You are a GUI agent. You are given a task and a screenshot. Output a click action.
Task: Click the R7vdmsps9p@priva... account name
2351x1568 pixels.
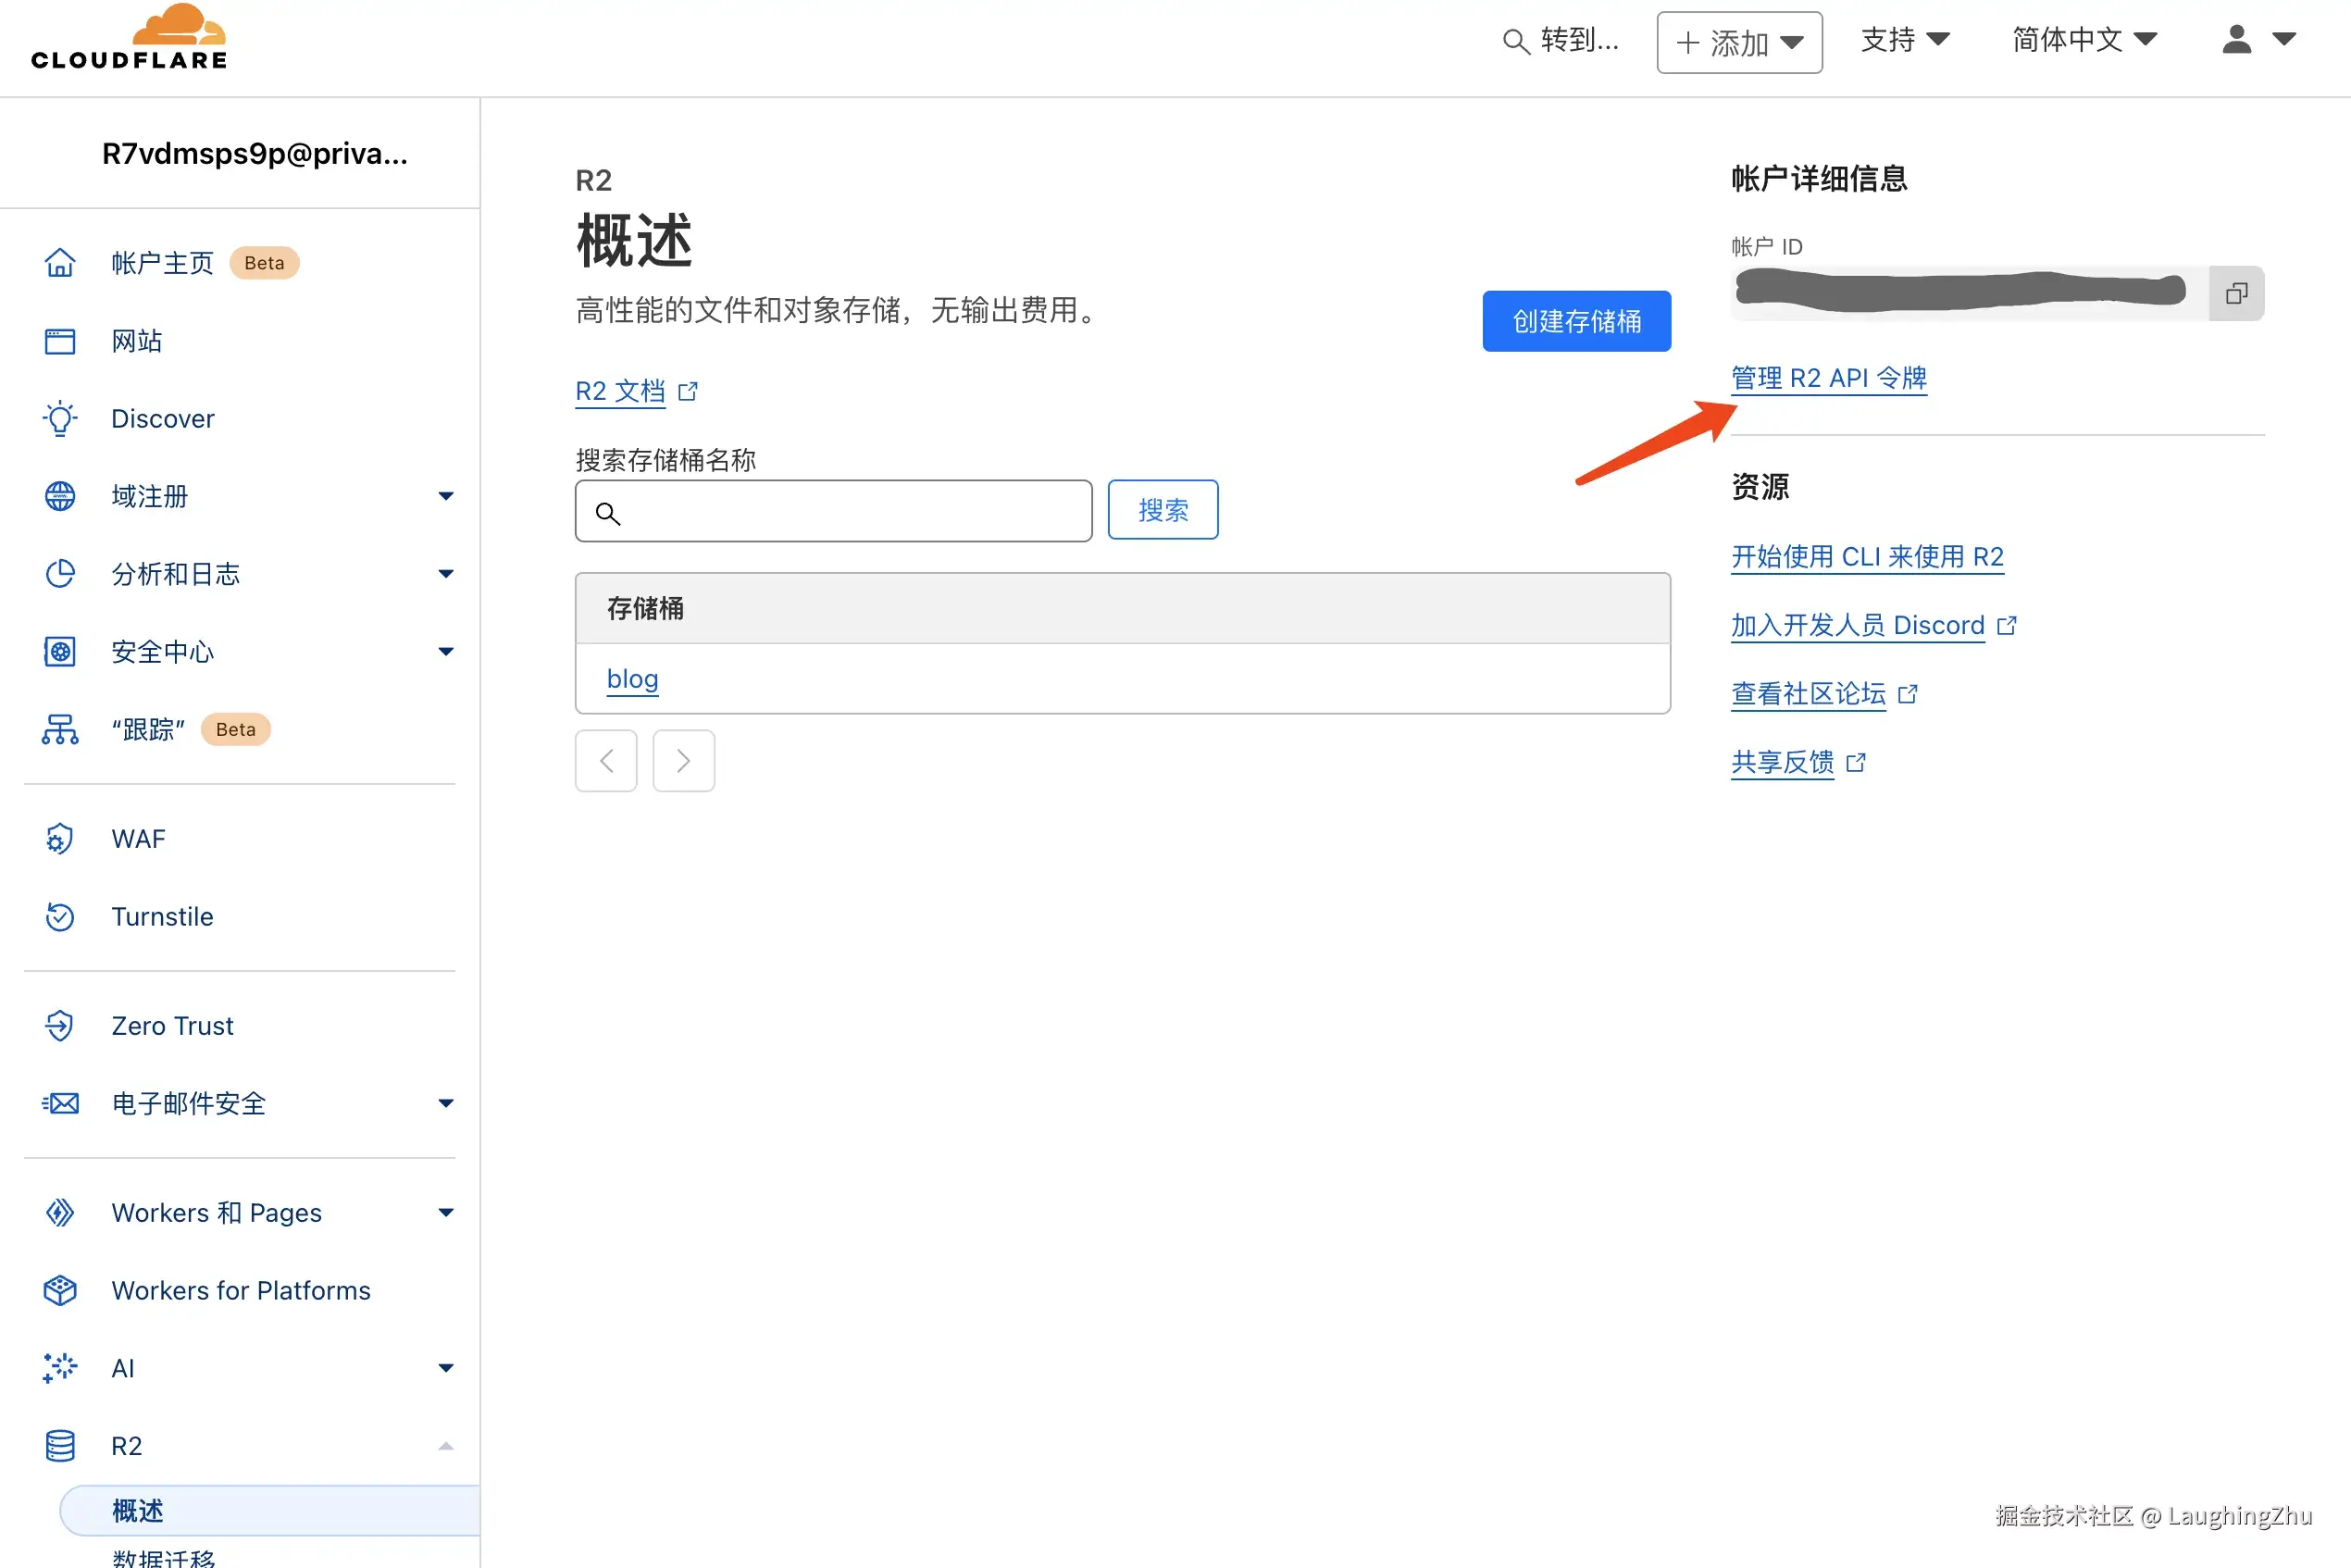[x=254, y=153]
